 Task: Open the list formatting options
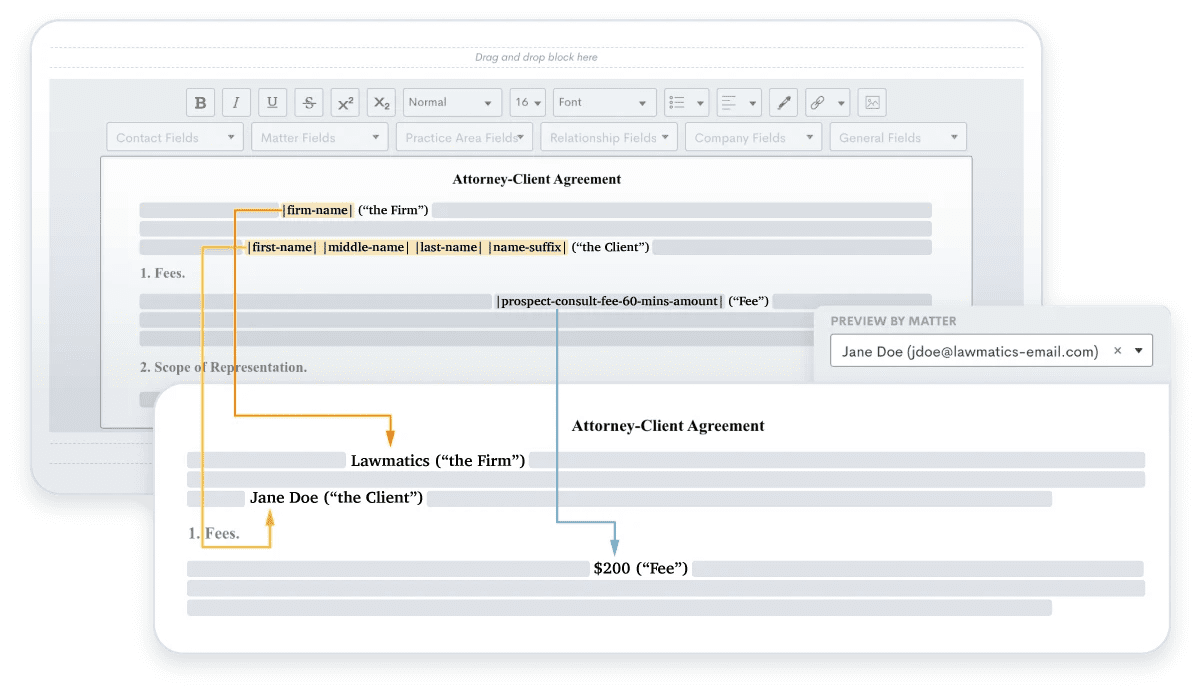click(x=686, y=102)
